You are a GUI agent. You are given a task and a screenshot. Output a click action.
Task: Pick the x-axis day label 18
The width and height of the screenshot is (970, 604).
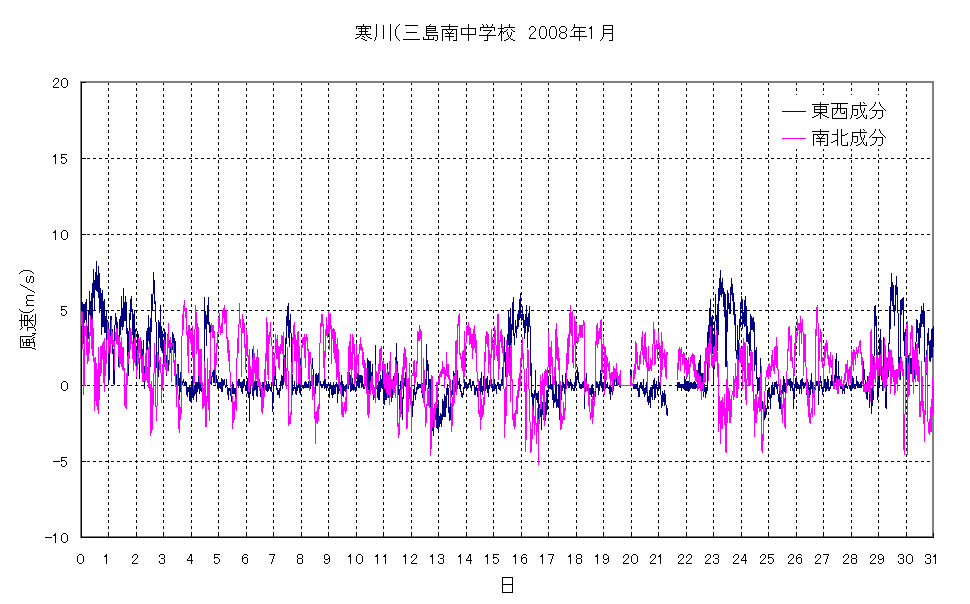coord(575,559)
